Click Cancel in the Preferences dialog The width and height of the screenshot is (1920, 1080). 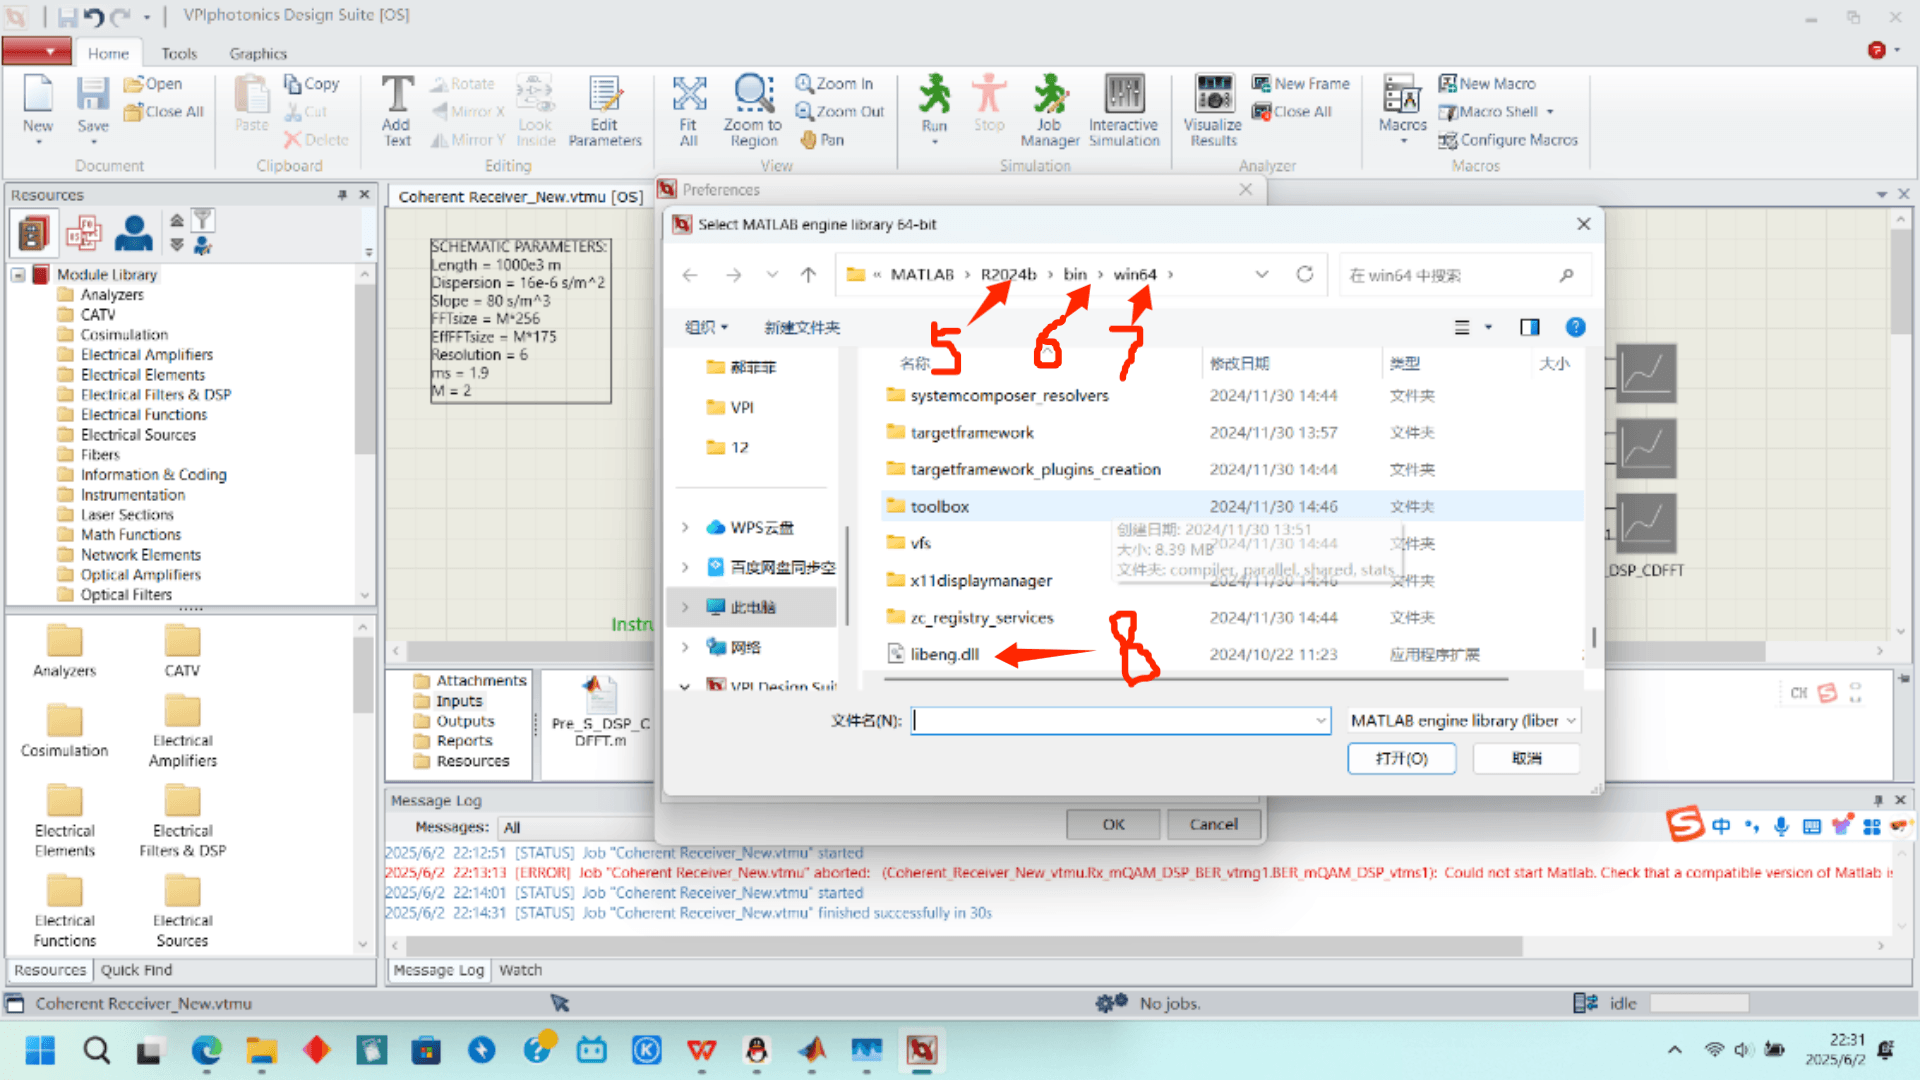[x=1213, y=824]
